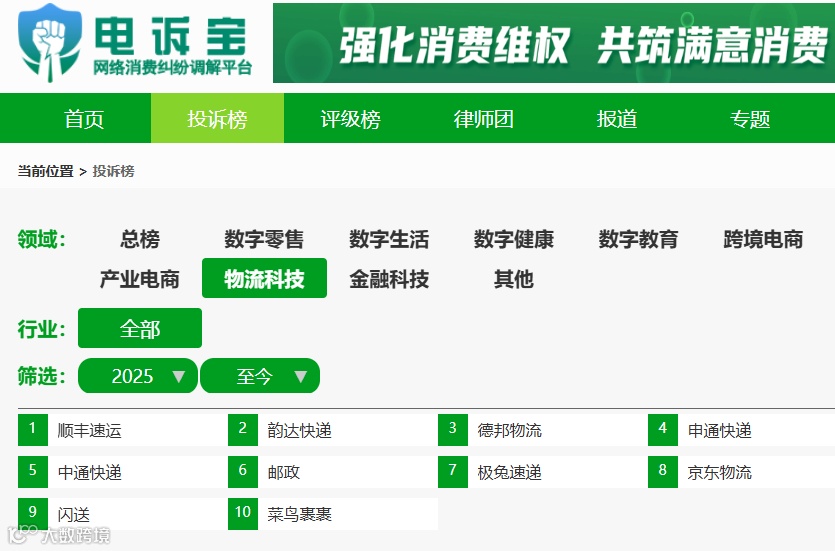Select the 总榜 domain filter
The image size is (835, 551).
[140, 239]
